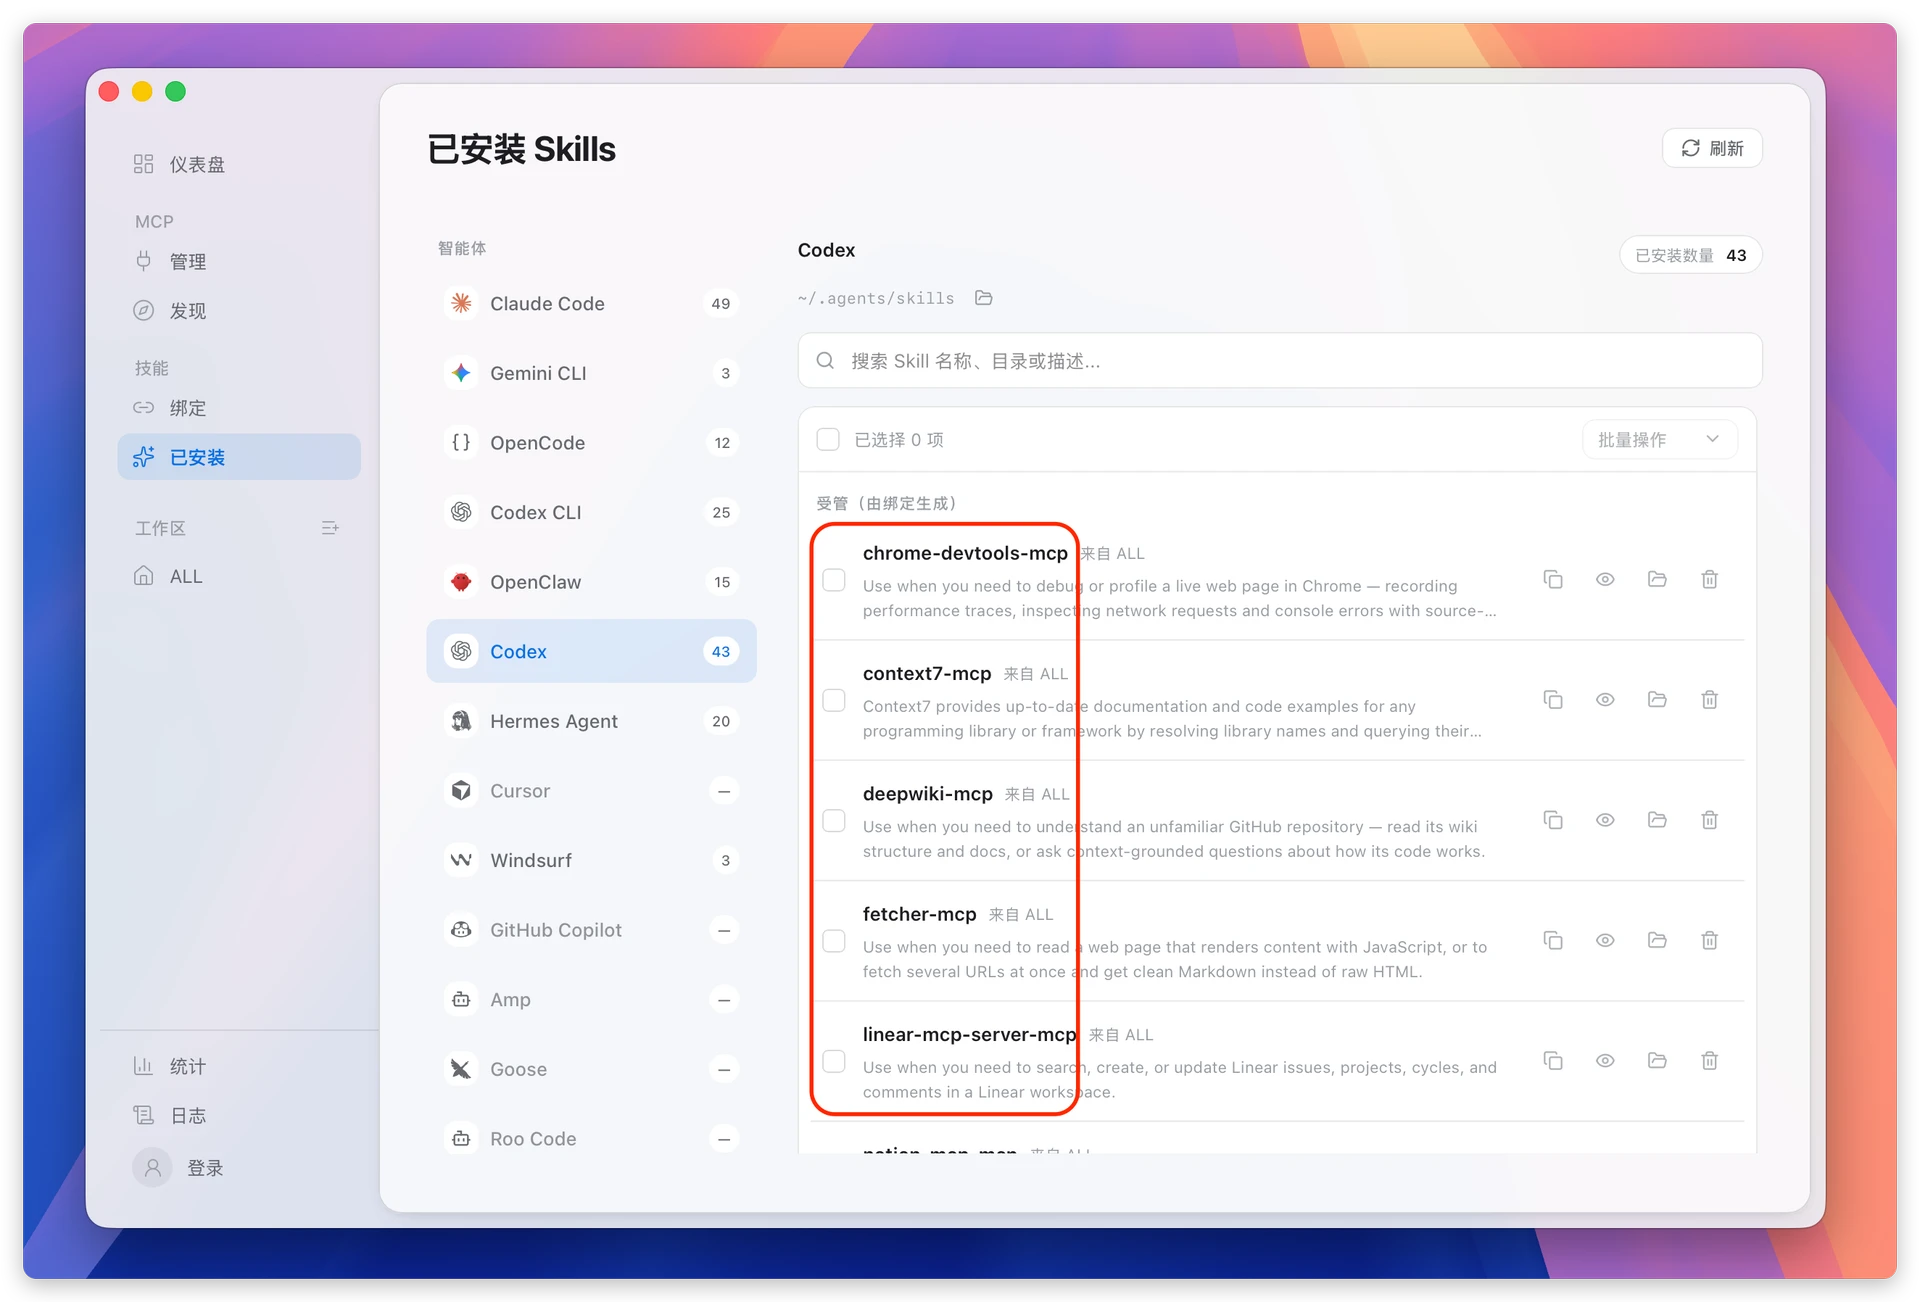Open the fetcher-mcp skill folder
The image size is (1920, 1302).
(1657, 940)
